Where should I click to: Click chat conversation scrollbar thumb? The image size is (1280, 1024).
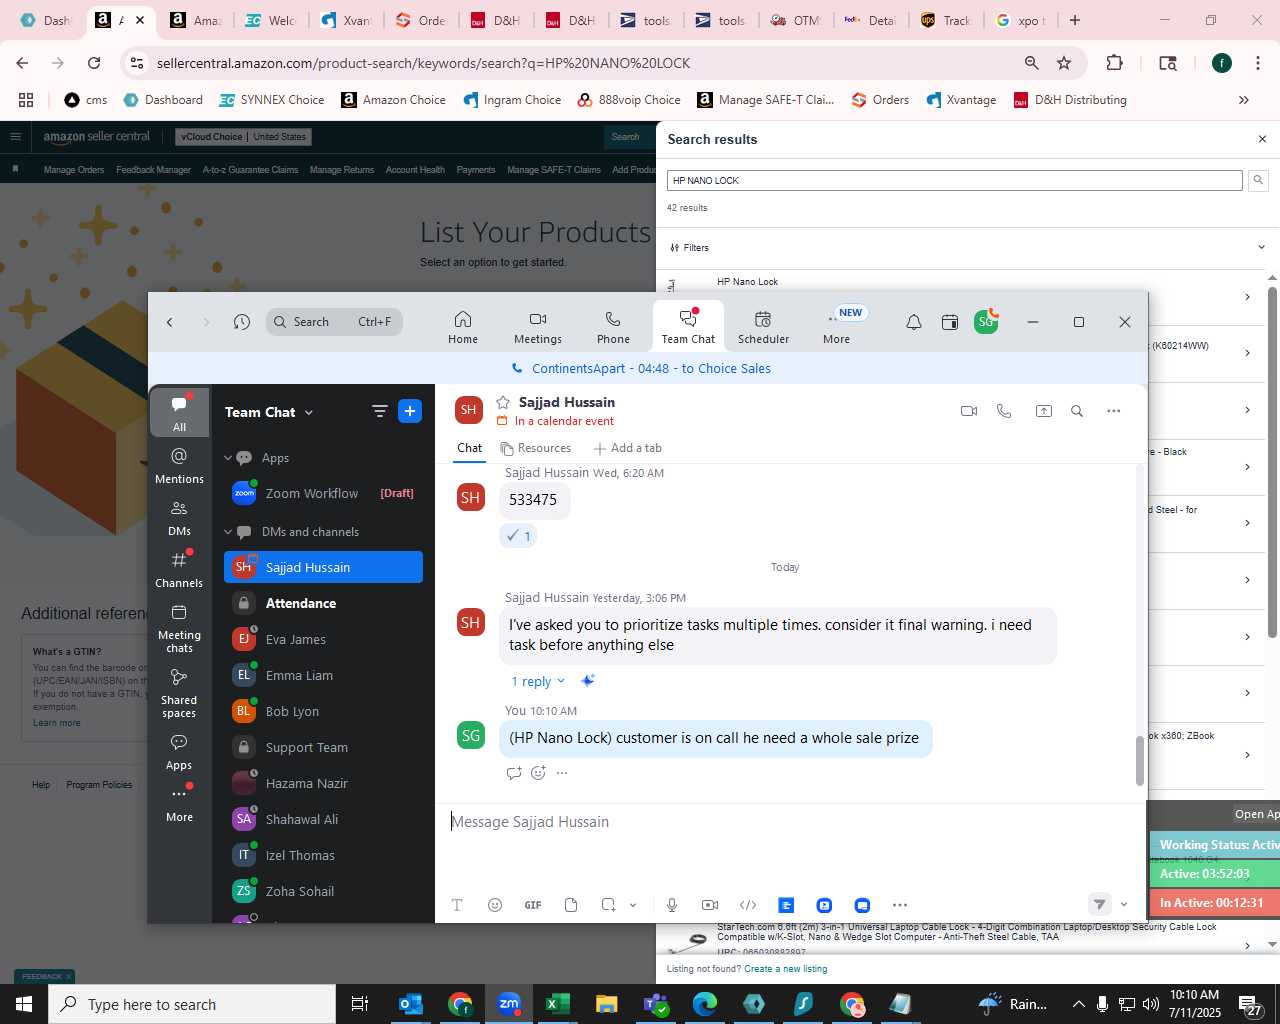(x=1139, y=761)
